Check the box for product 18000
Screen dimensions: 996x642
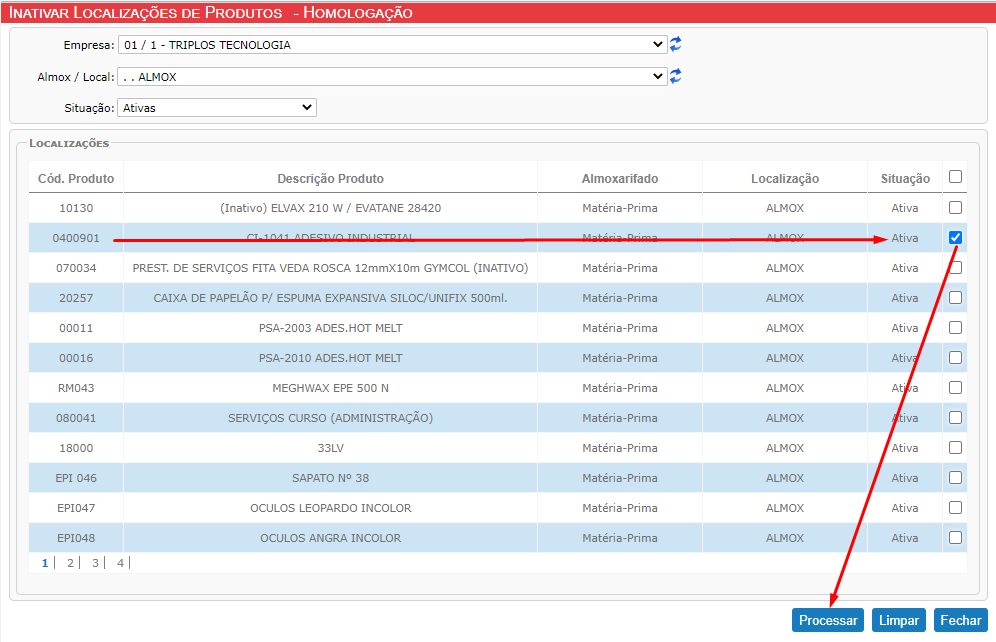click(955, 448)
